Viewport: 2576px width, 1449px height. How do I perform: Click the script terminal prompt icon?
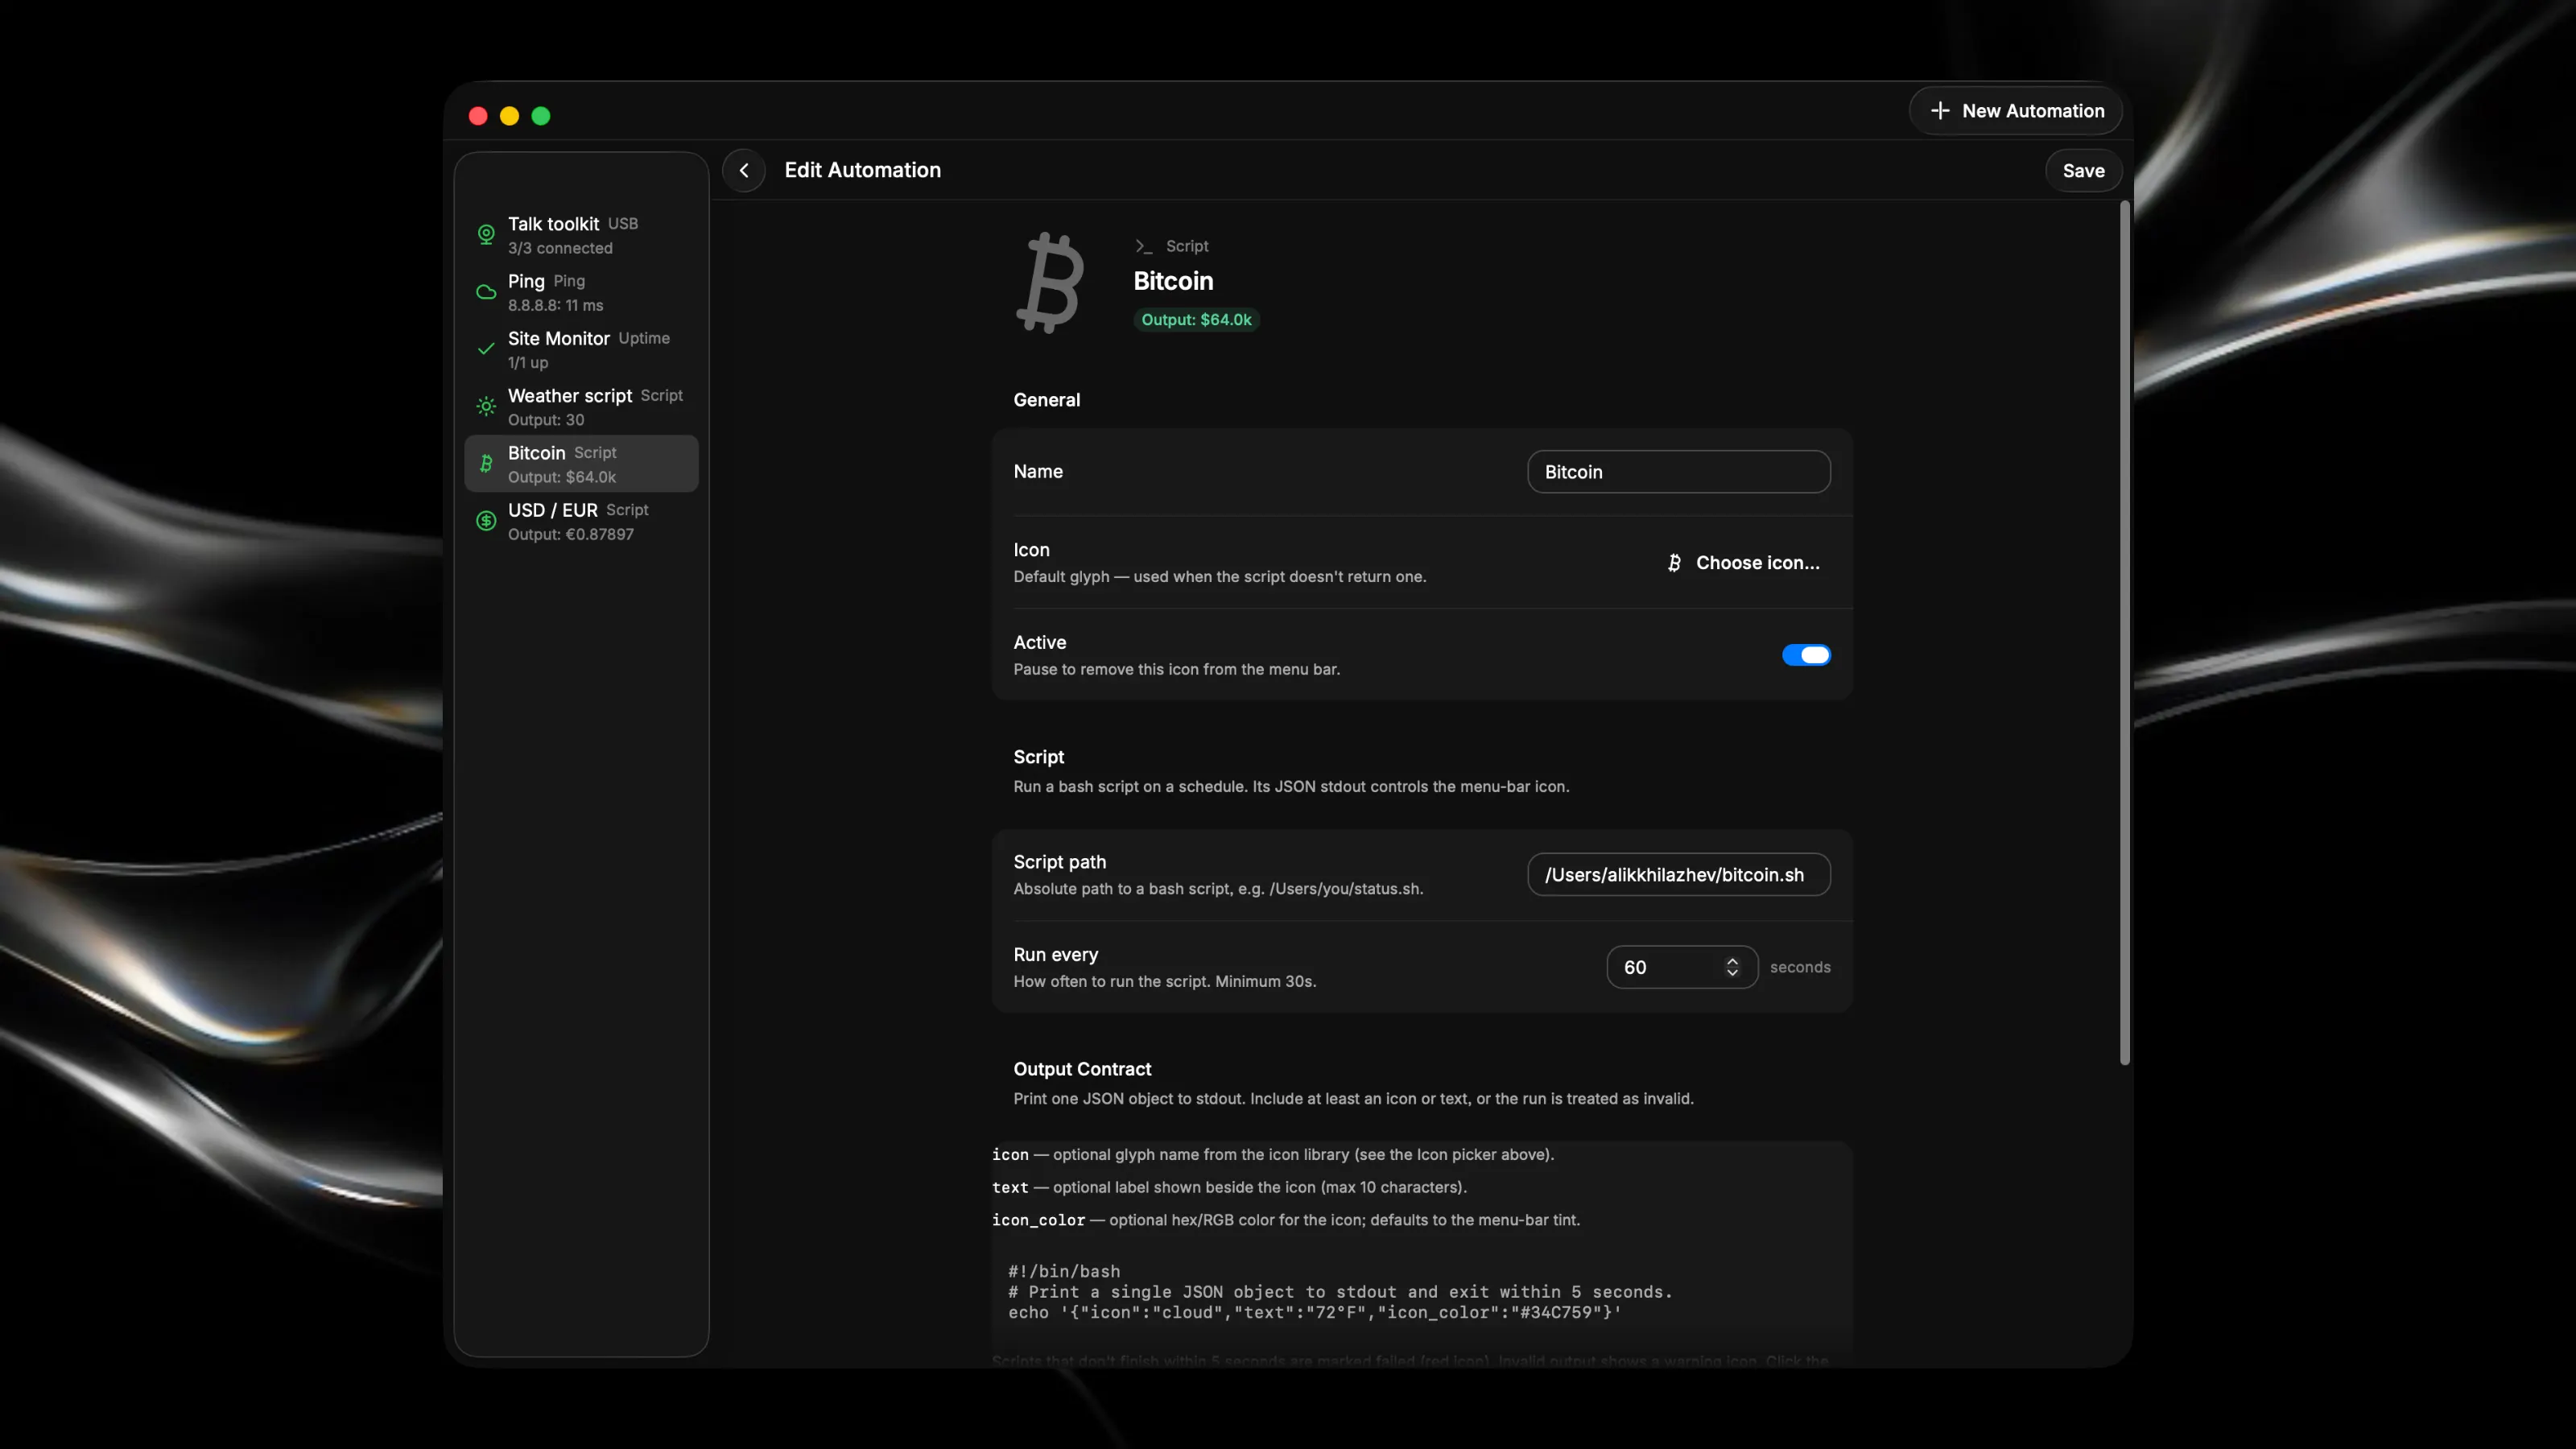(x=1143, y=246)
